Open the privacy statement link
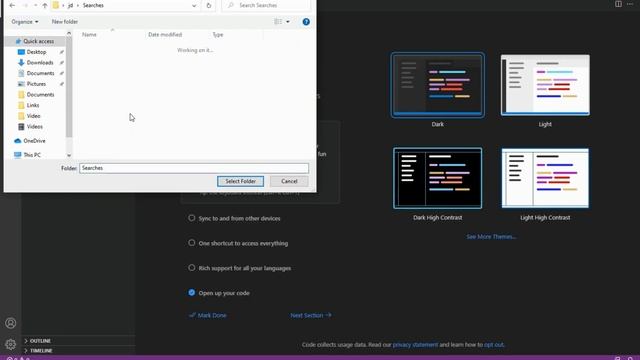 click(415, 345)
